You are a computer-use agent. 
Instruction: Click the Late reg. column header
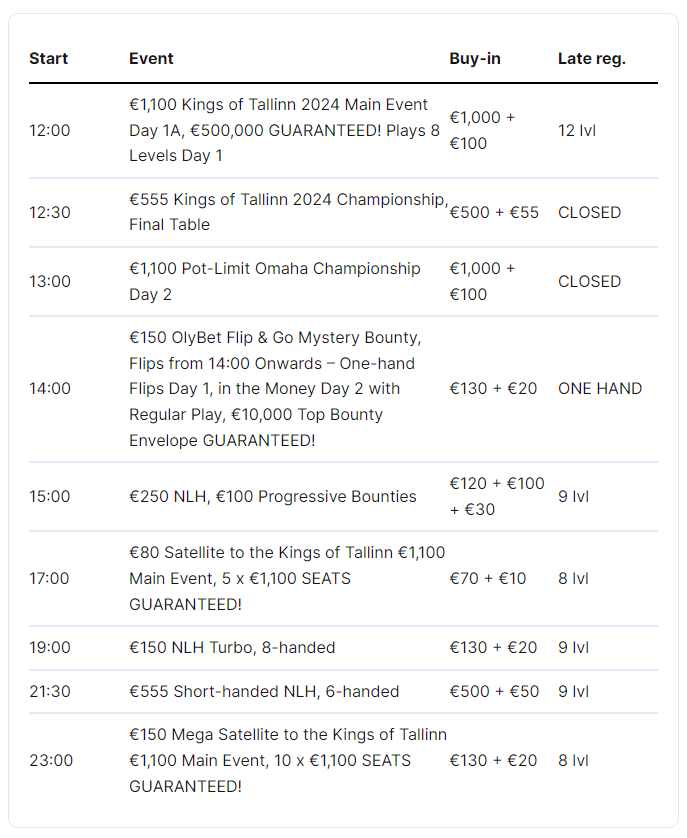pos(591,59)
